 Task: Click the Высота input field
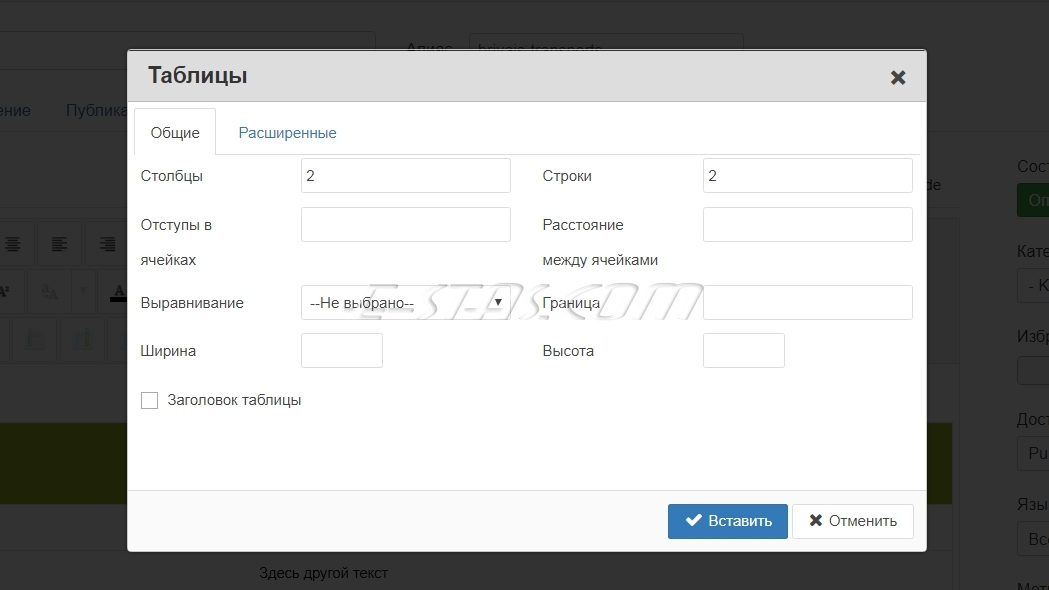pyautogui.click(x=744, y=351)
